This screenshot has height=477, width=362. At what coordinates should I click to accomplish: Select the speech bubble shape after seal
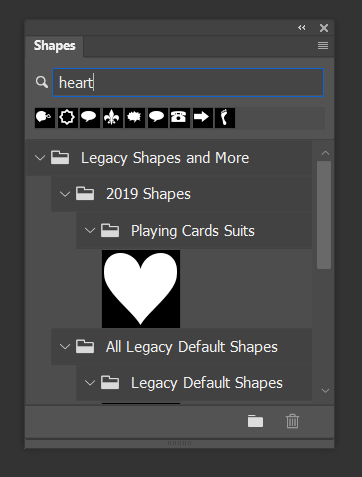[x=90, y=118]
